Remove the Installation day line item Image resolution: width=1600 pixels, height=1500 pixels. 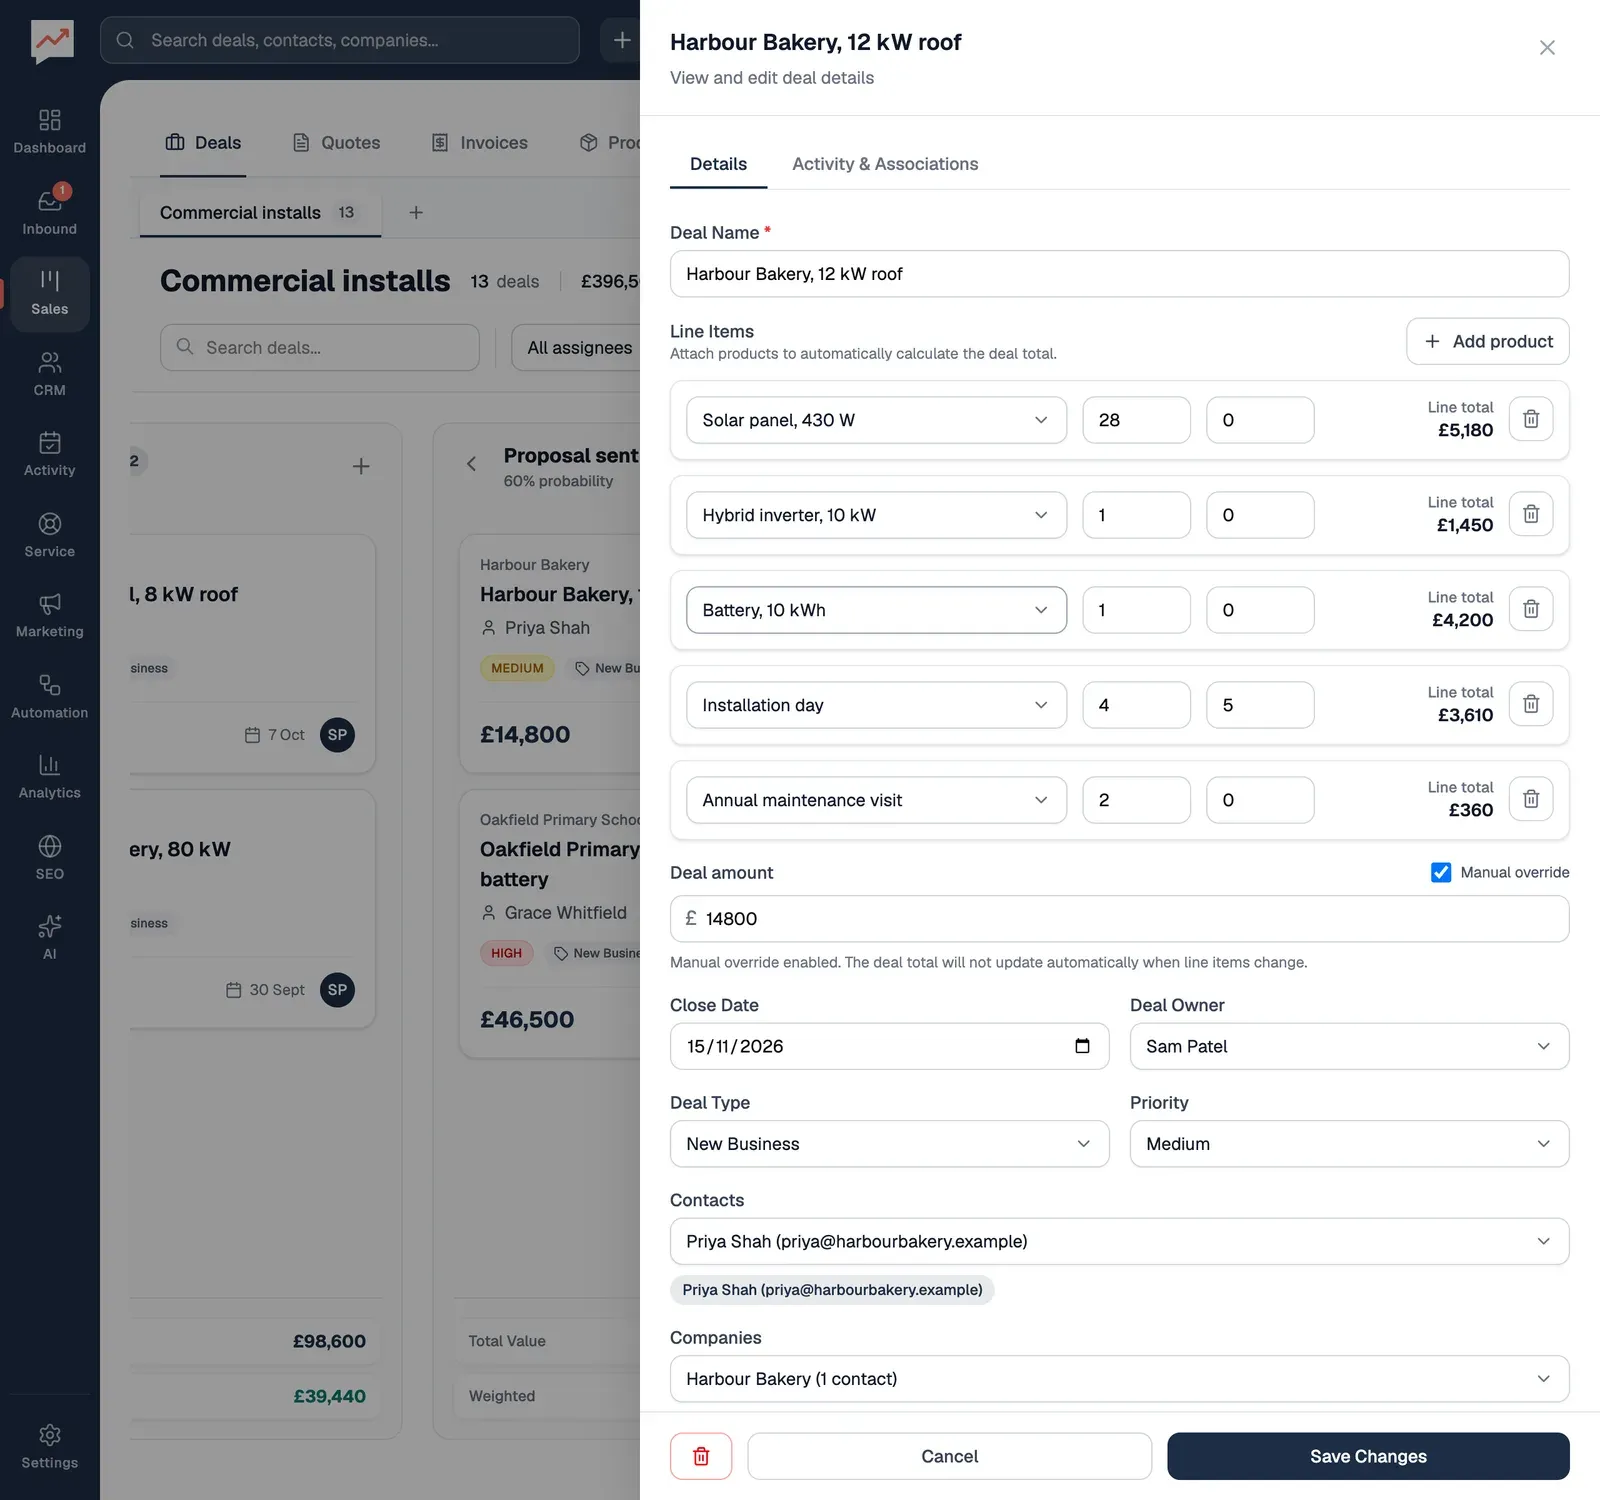pos(1530,704)
